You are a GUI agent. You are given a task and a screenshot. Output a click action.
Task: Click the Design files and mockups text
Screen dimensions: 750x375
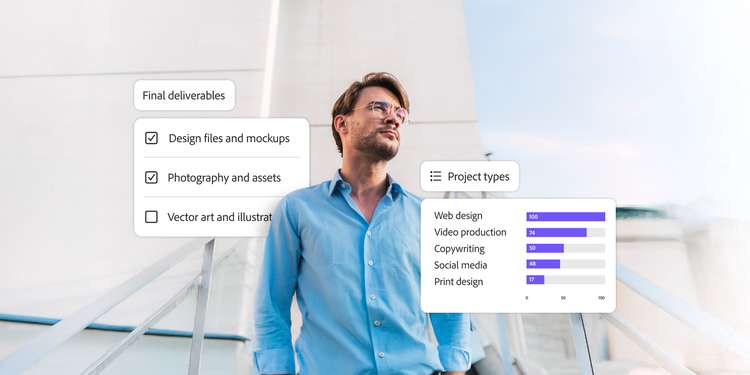coord(229,138)
